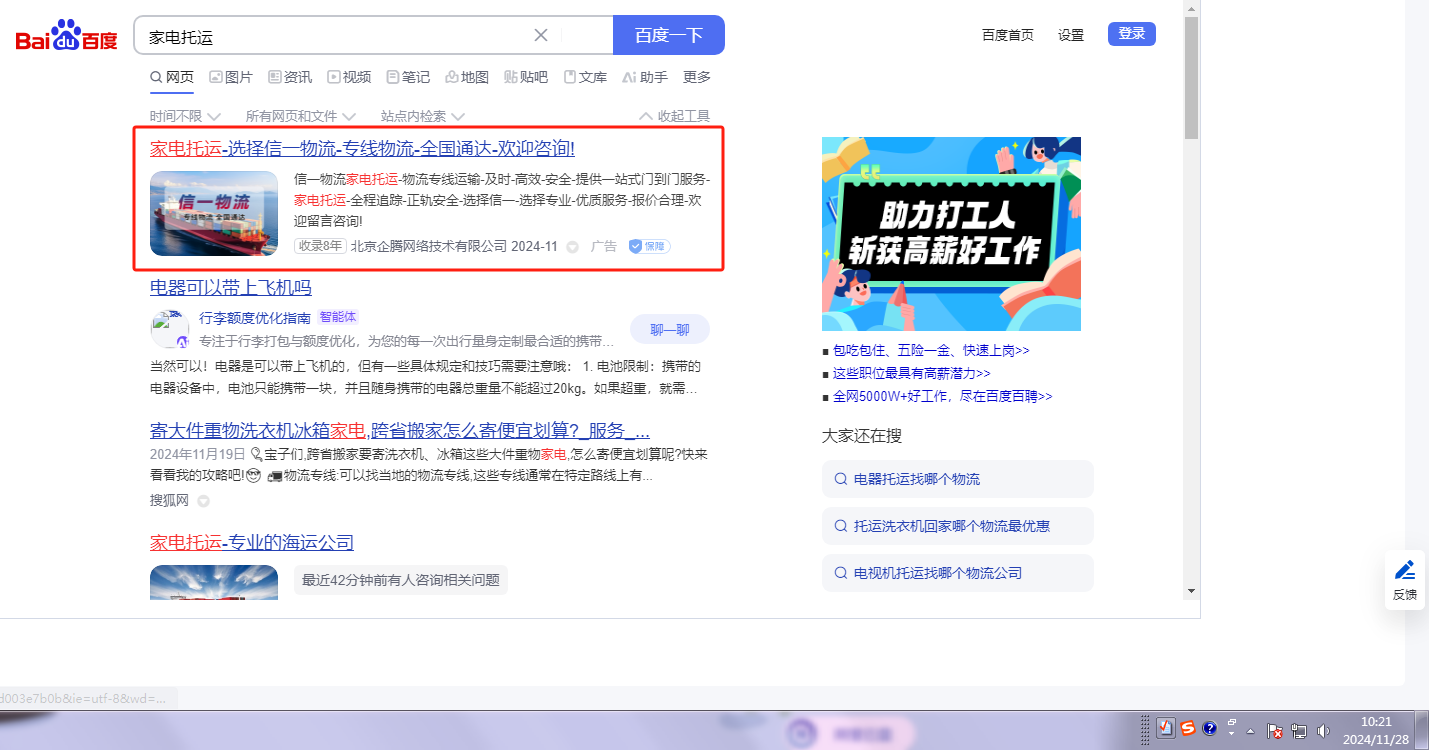Viewport: 1429px width, 750px height.
Task: Click the page vertical scrollbar thumb
Action: click(1191, 78)
